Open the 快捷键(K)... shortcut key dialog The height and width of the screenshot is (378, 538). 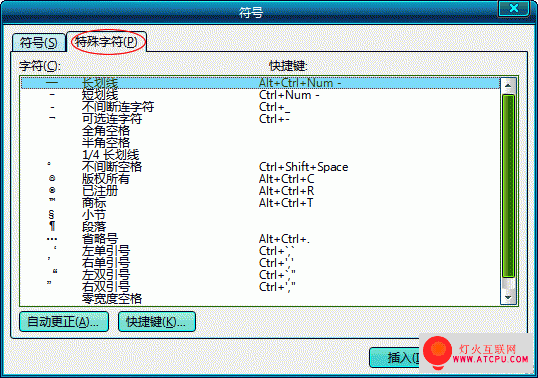point(157,322)
